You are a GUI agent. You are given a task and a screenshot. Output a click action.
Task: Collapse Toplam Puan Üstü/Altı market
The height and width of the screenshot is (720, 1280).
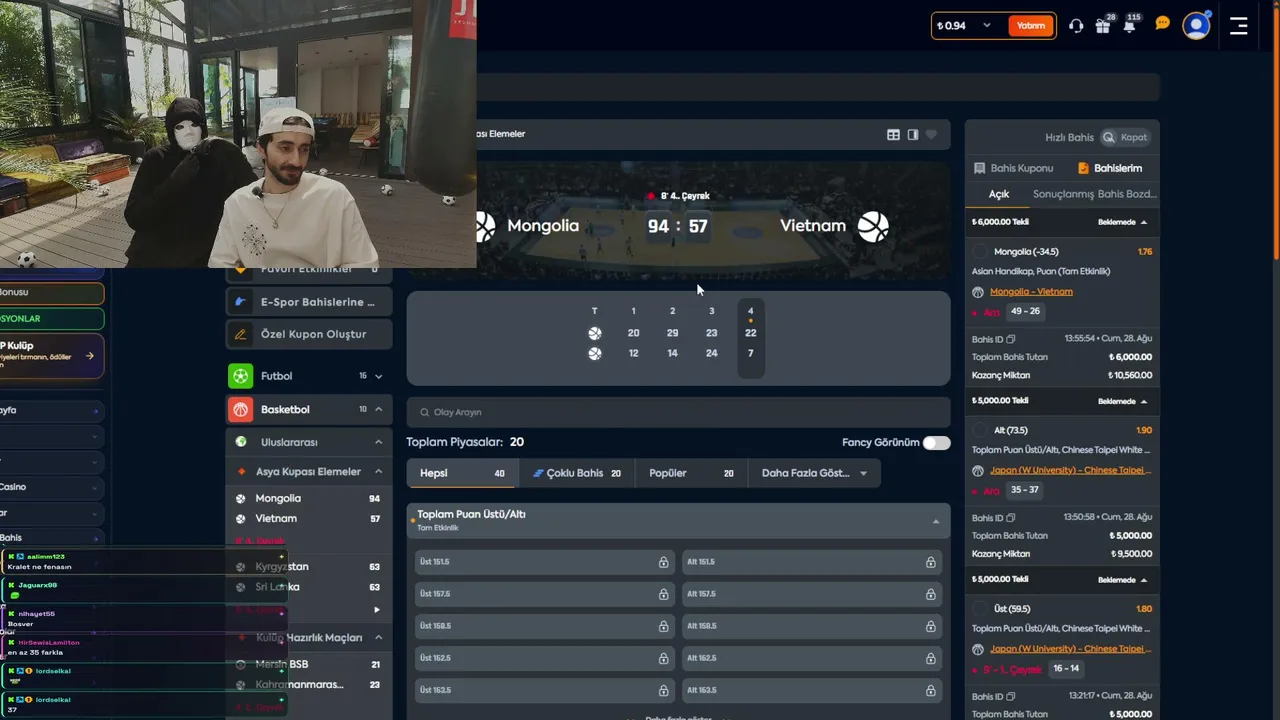tap(936, 521)
